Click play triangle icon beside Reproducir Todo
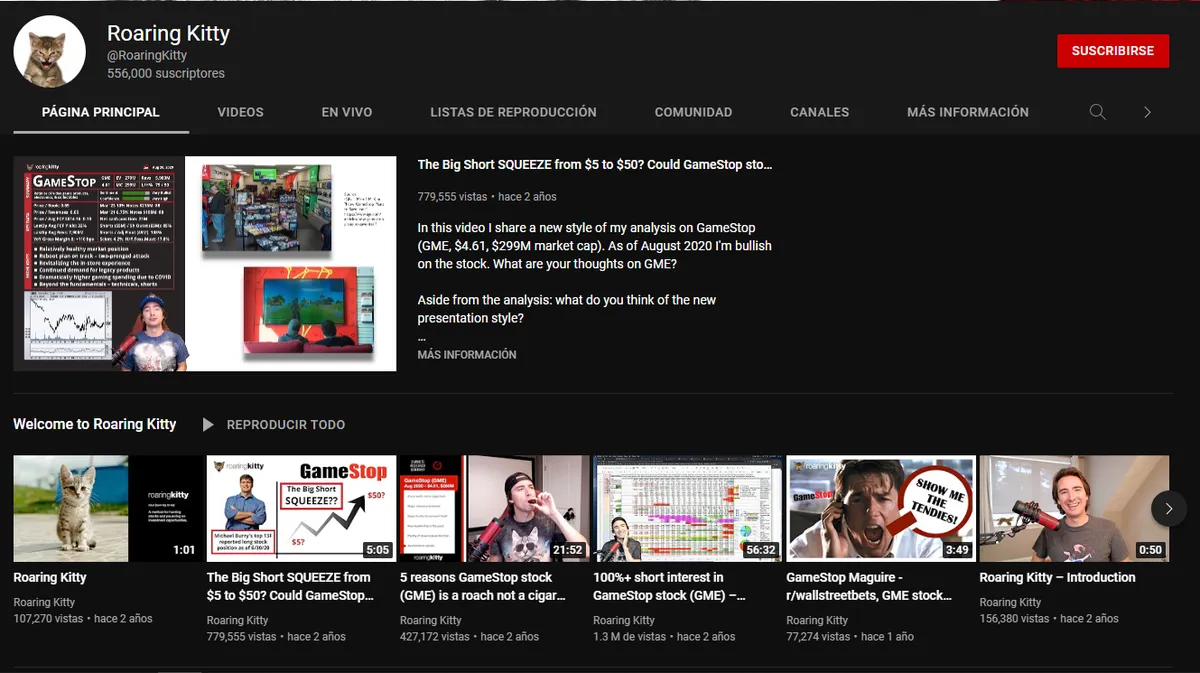The height and width of the screenshot is (673, 1200). tap(208, 425)
